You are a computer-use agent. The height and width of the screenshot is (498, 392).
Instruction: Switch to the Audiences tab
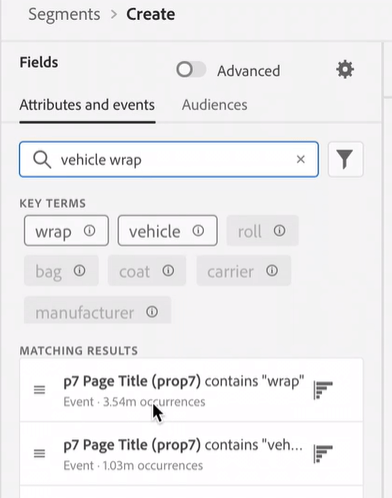point(214,105)
